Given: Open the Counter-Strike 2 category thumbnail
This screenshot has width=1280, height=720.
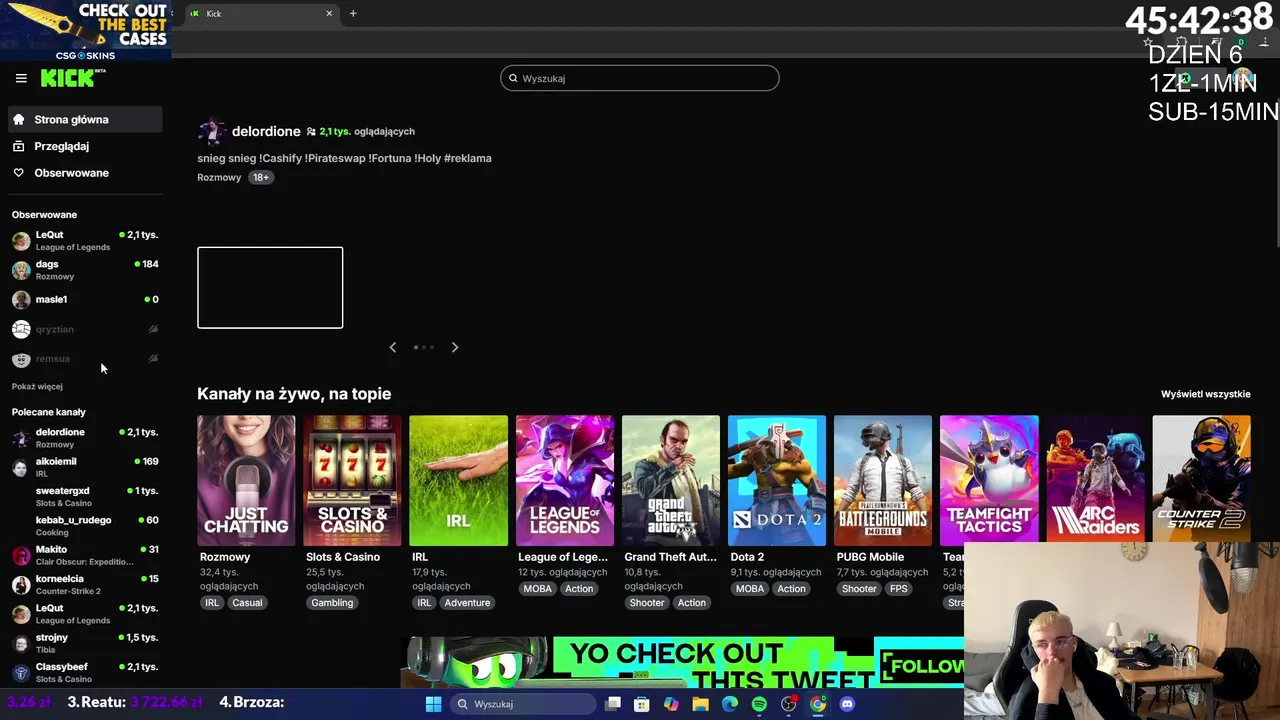Looking at the screenshot, I should [1201, 480].
